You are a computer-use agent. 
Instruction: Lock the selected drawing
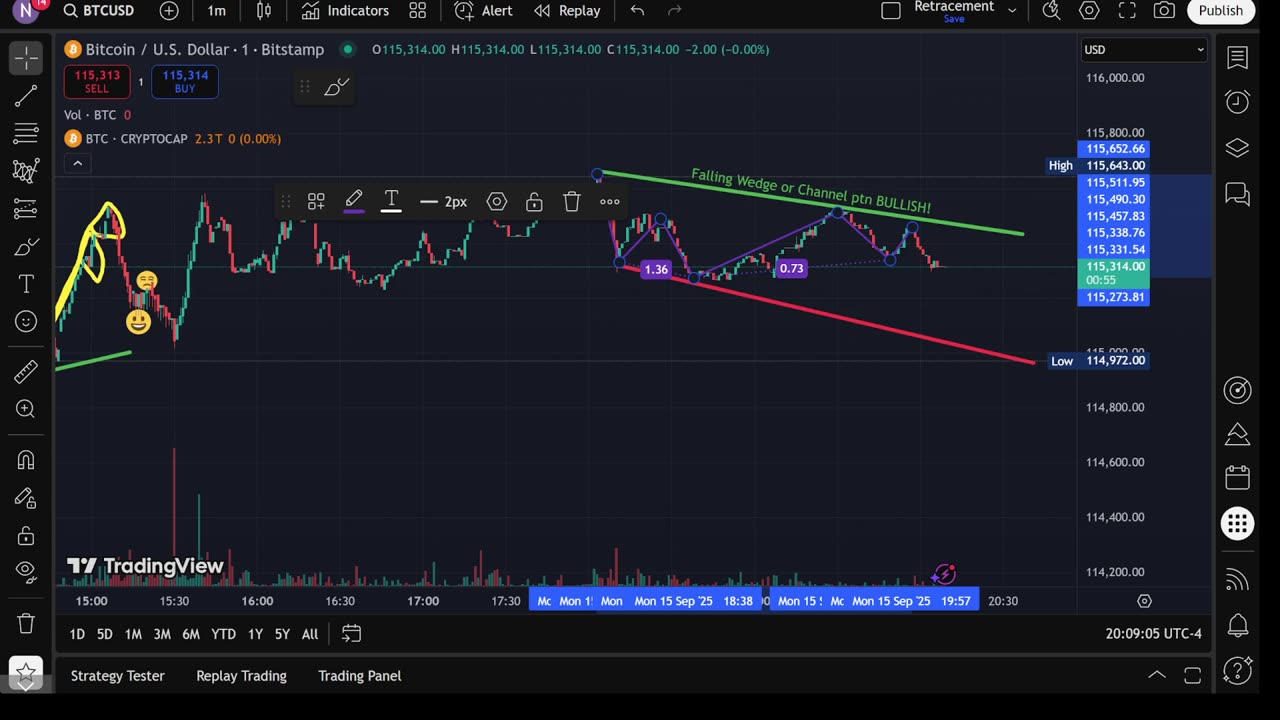tap(534, 202)
